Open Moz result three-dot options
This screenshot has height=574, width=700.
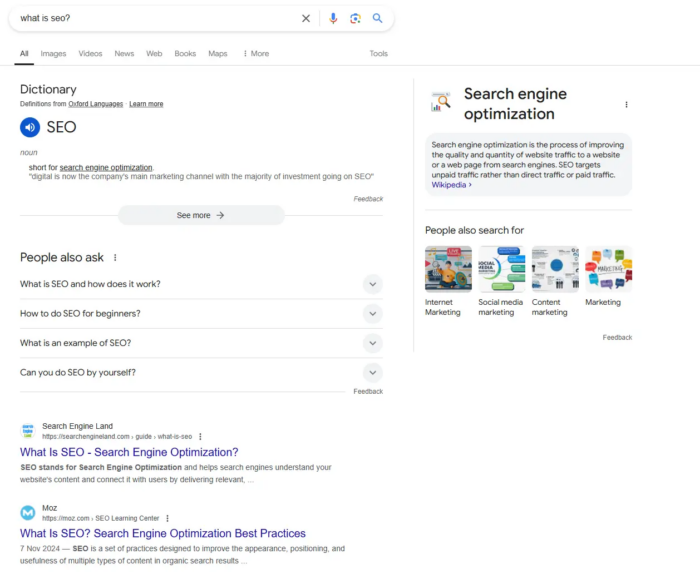pyautogui.click(x=167, y=518)
